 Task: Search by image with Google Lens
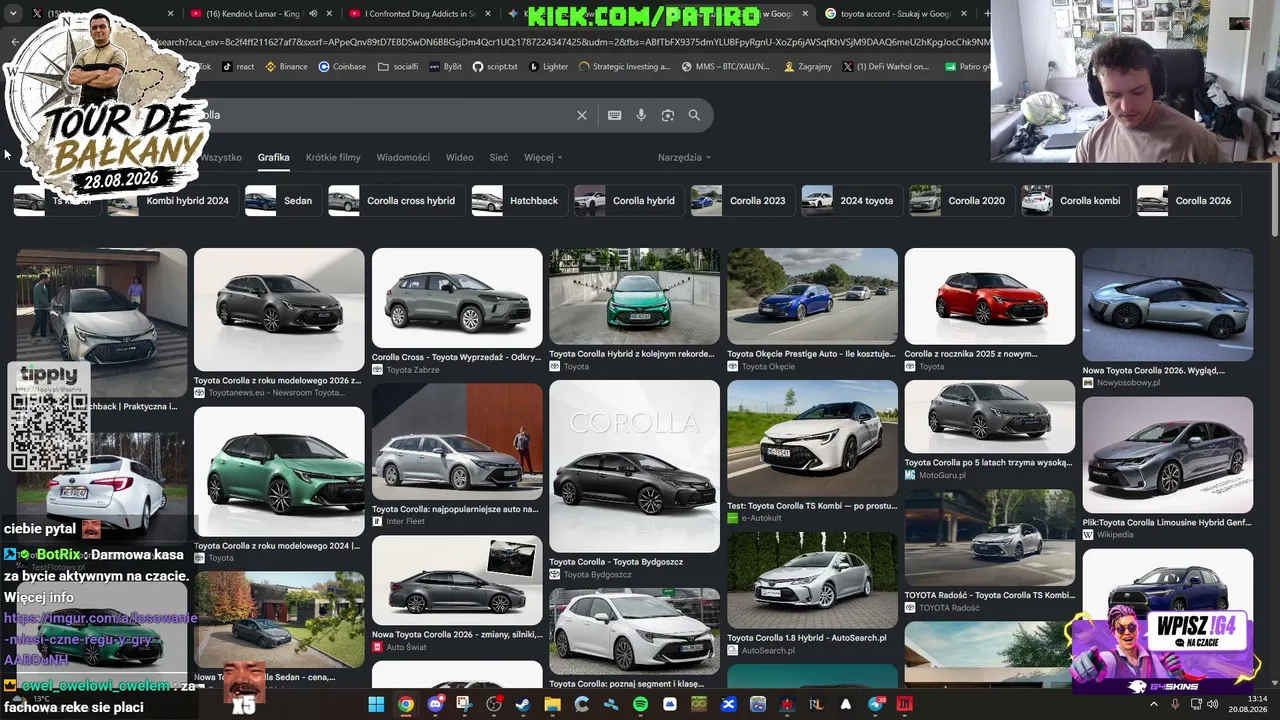coord(668,115)
